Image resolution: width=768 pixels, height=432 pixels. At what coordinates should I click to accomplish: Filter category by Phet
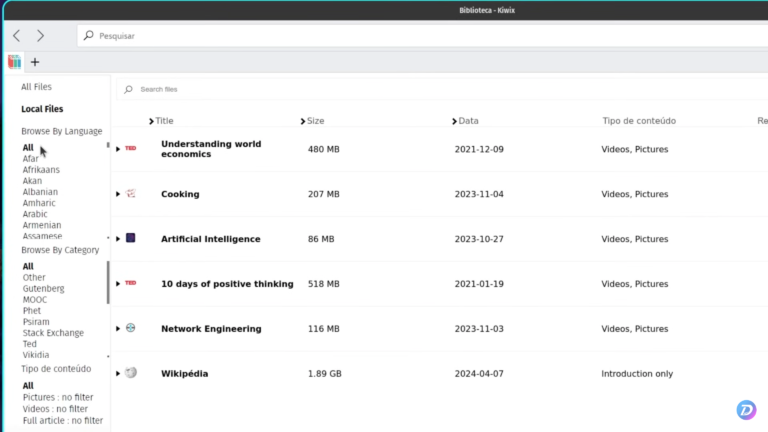tap(32, 311)
